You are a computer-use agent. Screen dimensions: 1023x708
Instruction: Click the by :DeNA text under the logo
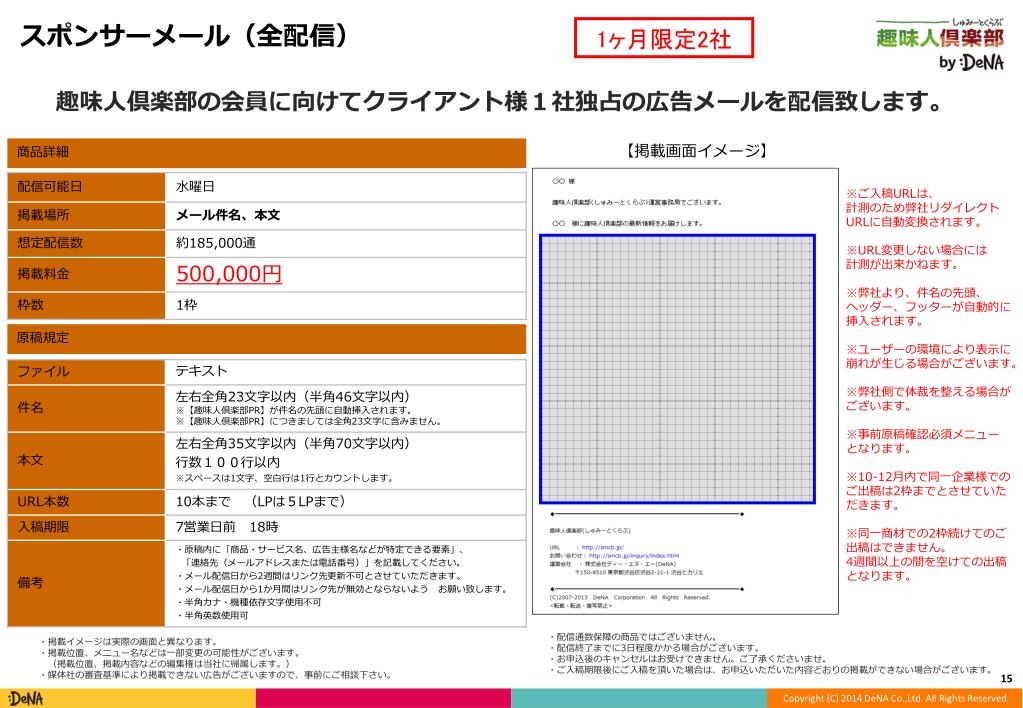(x=971, y=63)
